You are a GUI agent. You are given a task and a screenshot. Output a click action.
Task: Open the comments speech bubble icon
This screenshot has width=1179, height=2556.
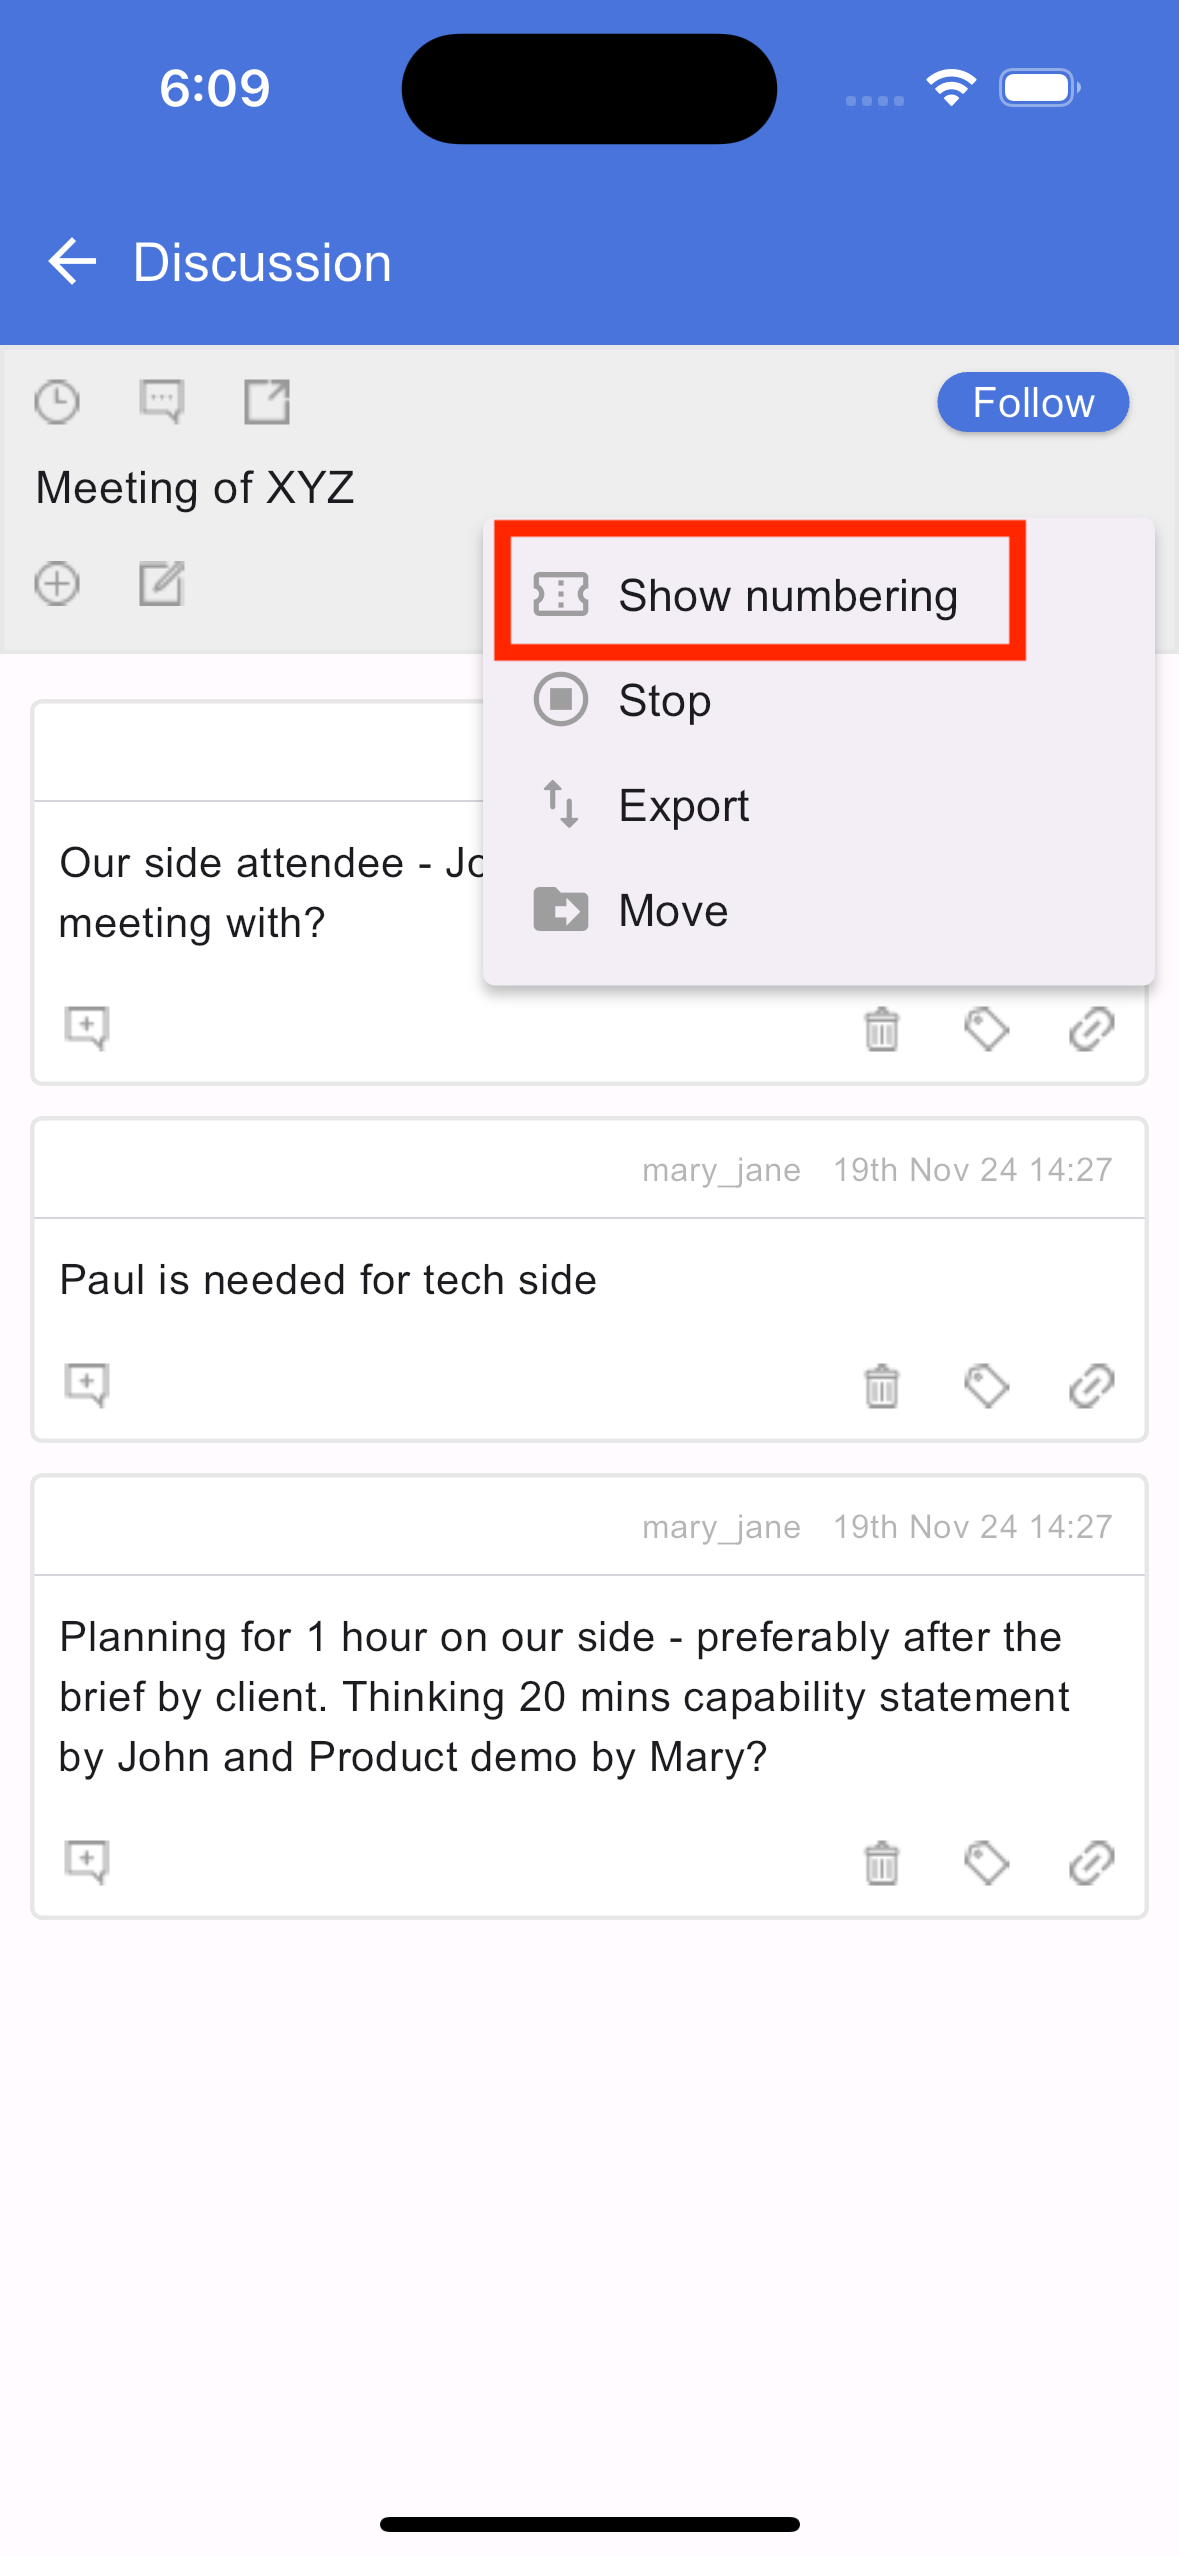point(161,403)
